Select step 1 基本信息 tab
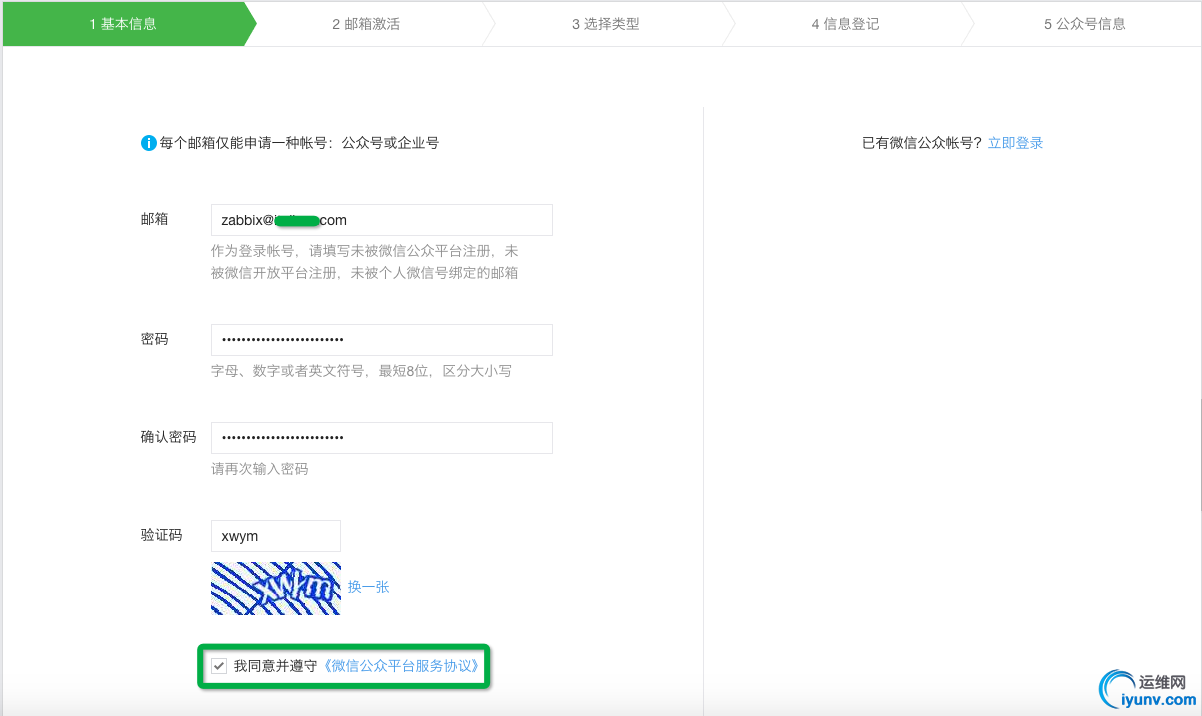 [123, 24]
